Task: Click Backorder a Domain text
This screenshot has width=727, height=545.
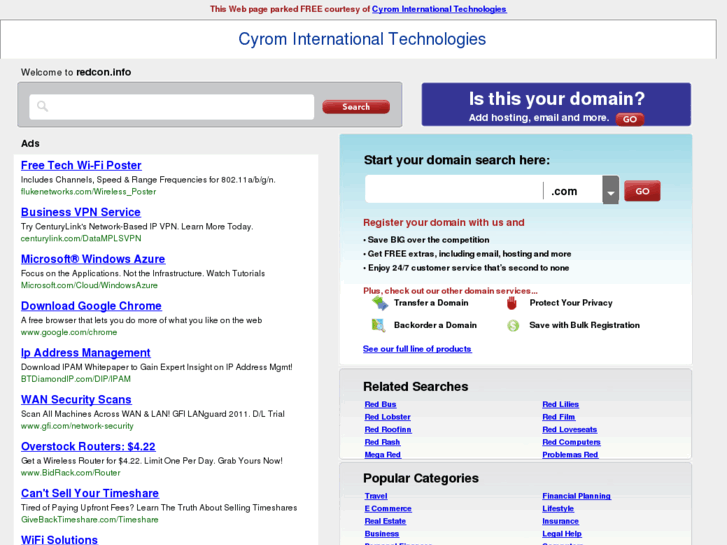Action: coord(435,325)
